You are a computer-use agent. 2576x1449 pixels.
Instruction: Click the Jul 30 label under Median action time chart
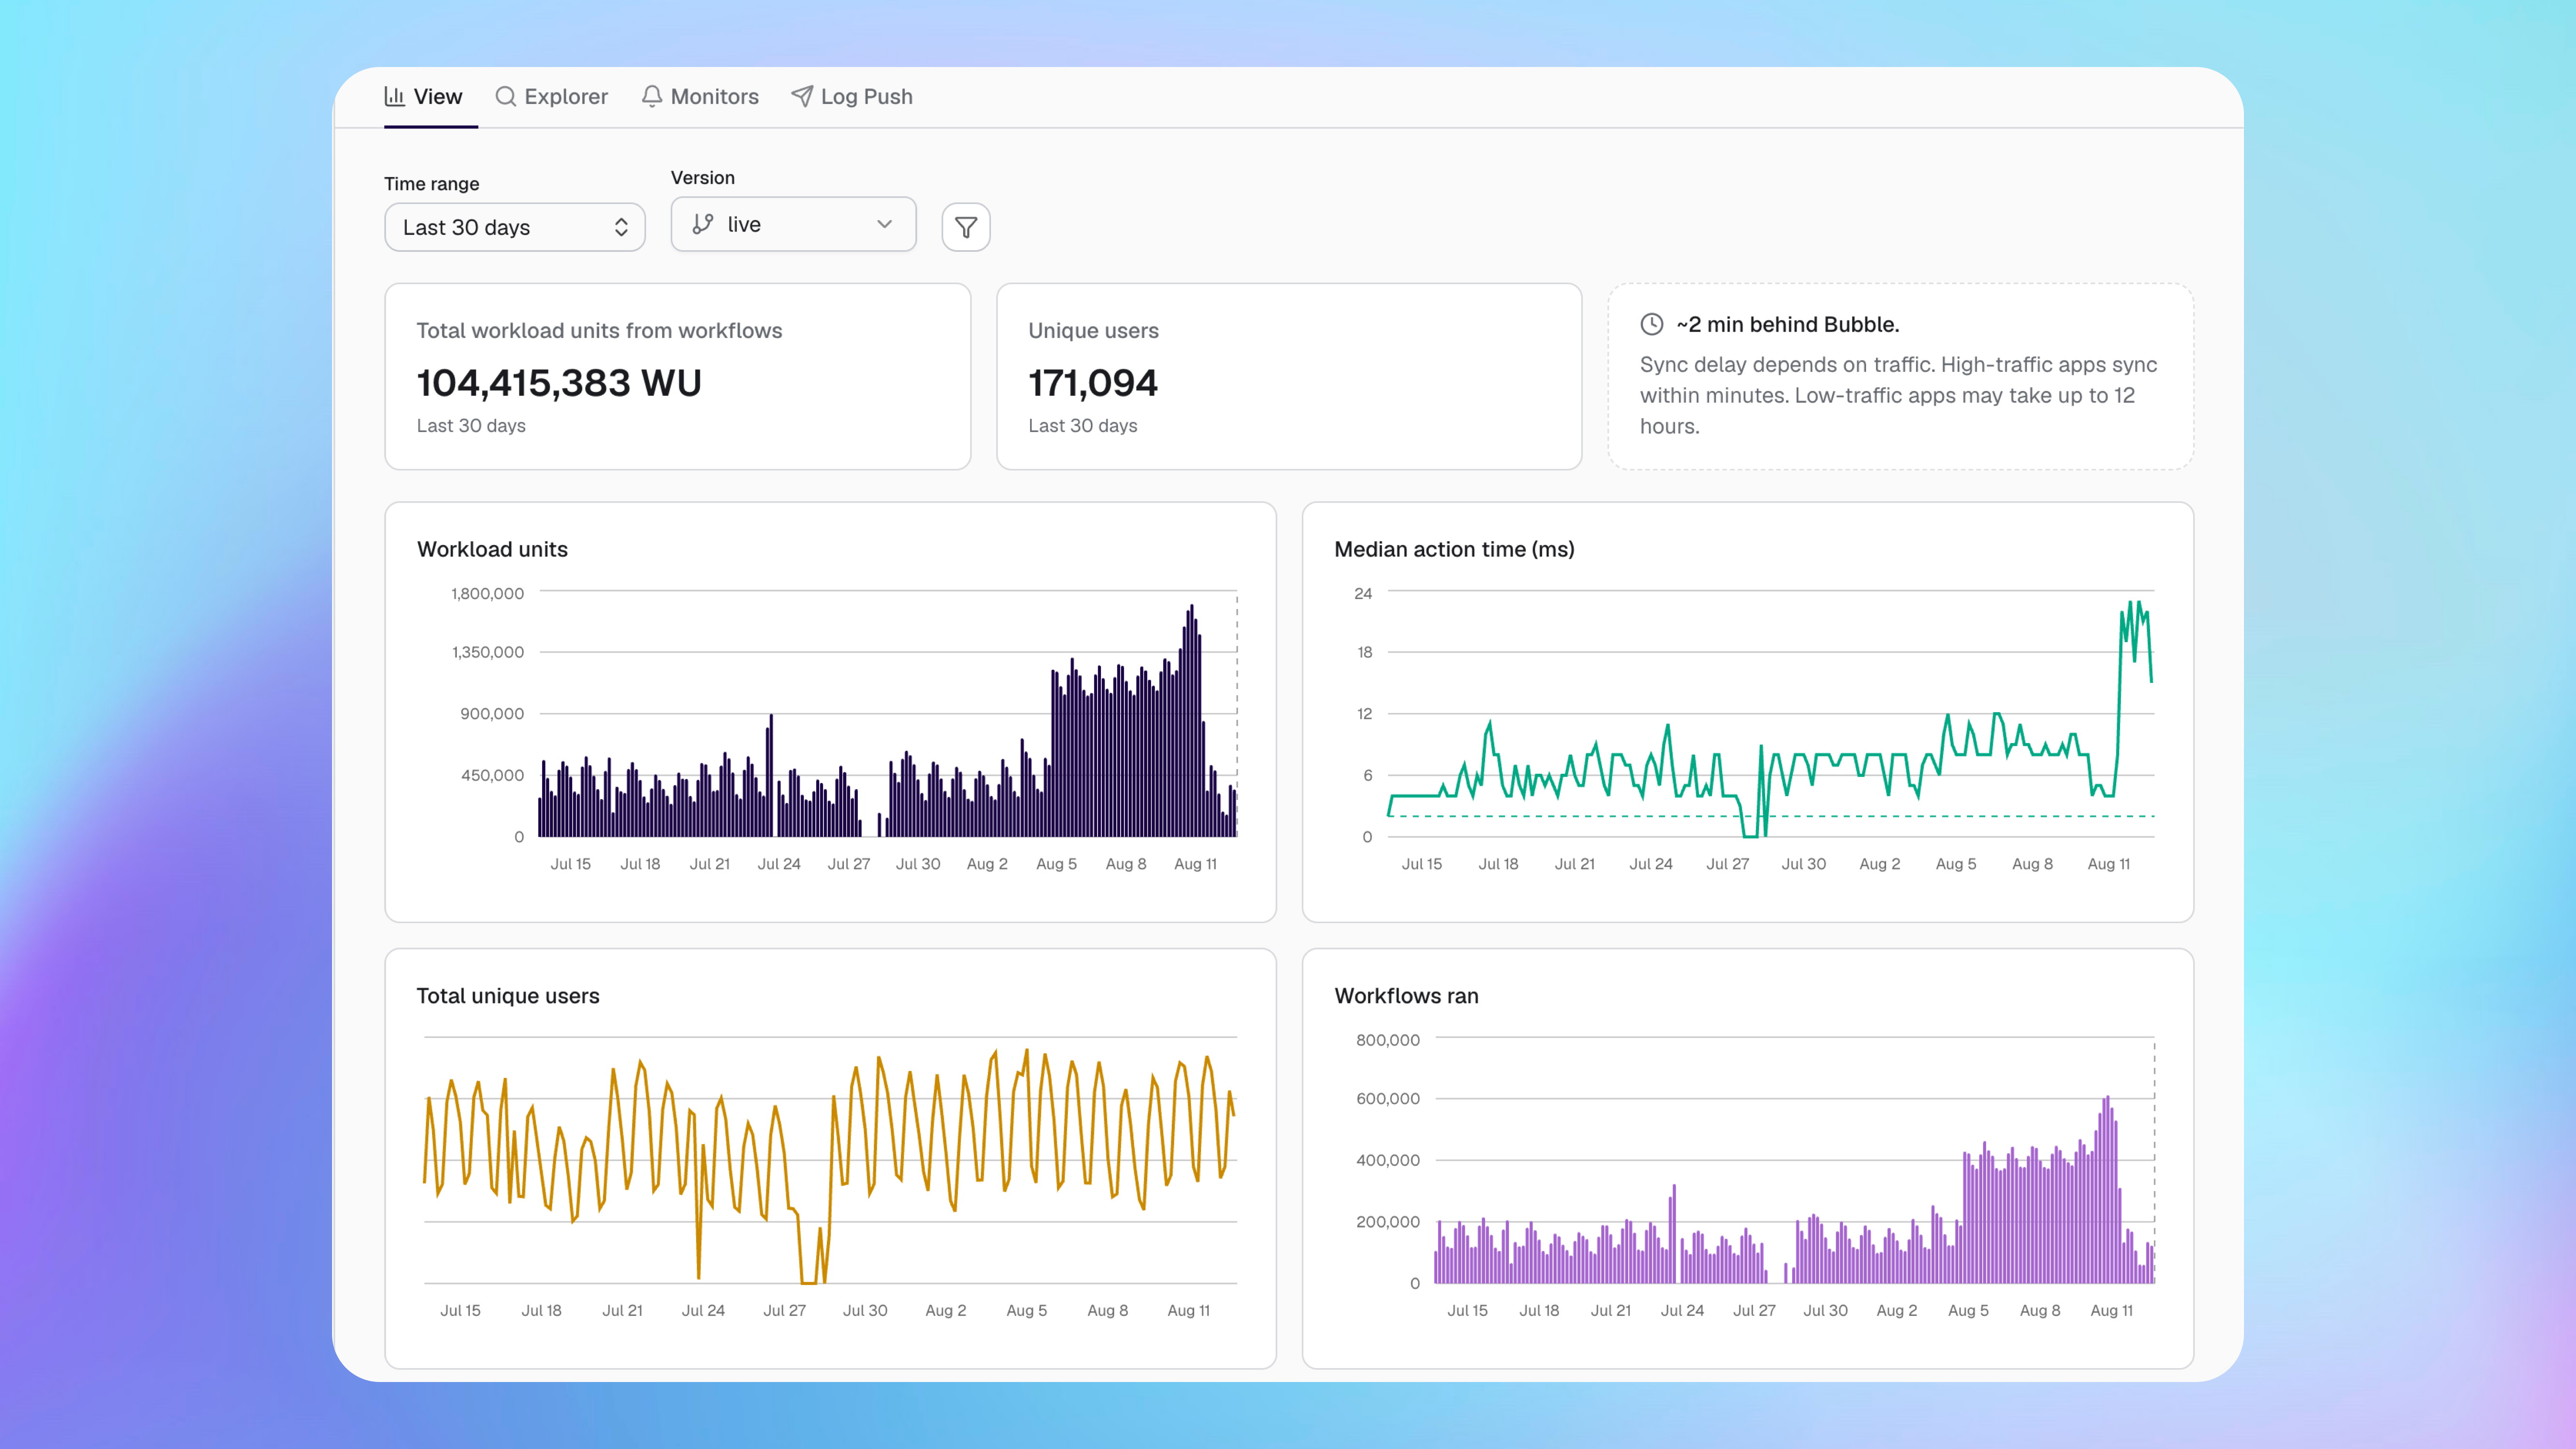coord(1803,864)
